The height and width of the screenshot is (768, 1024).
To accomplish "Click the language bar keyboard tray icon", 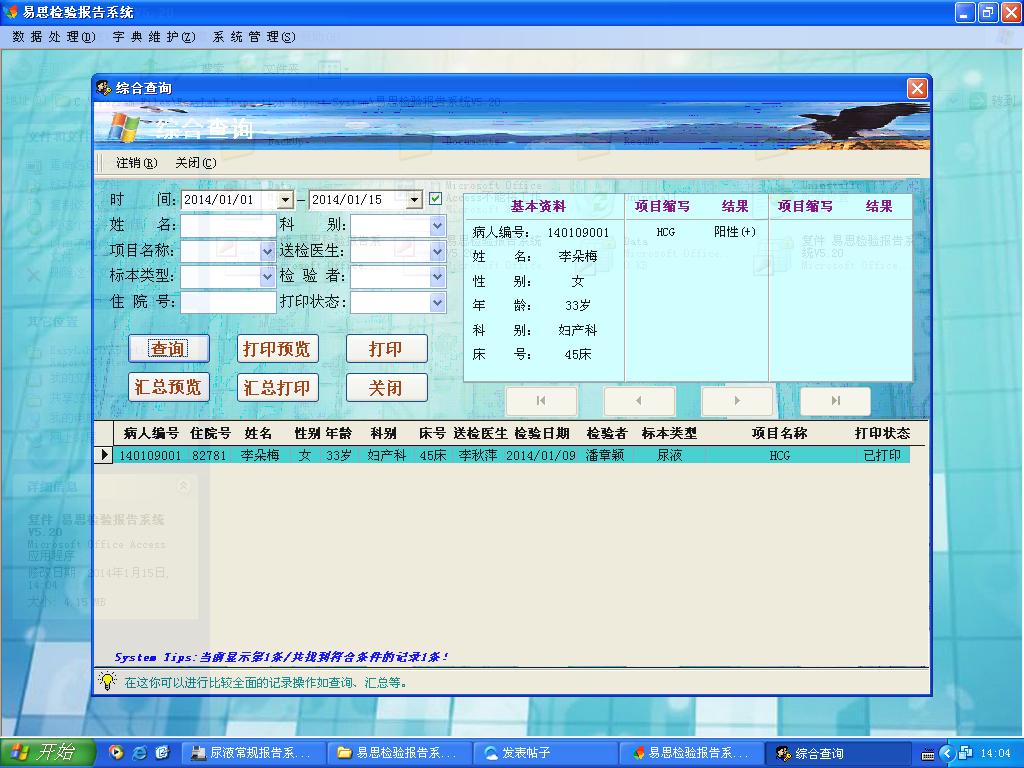I will (x=927, y=753).
